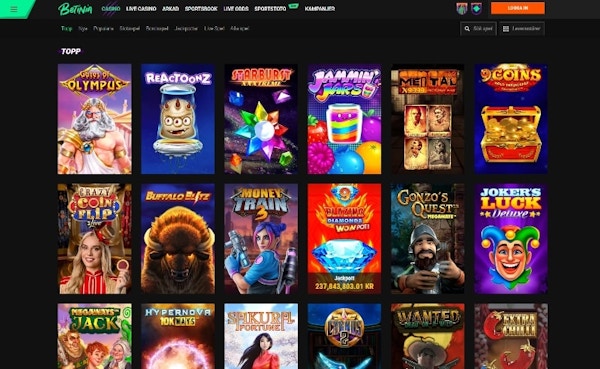The height and width of the screenshot is (369, 600).
Task: Click the purple diamond shield badge icon
Action: click(x=476, y=8)
